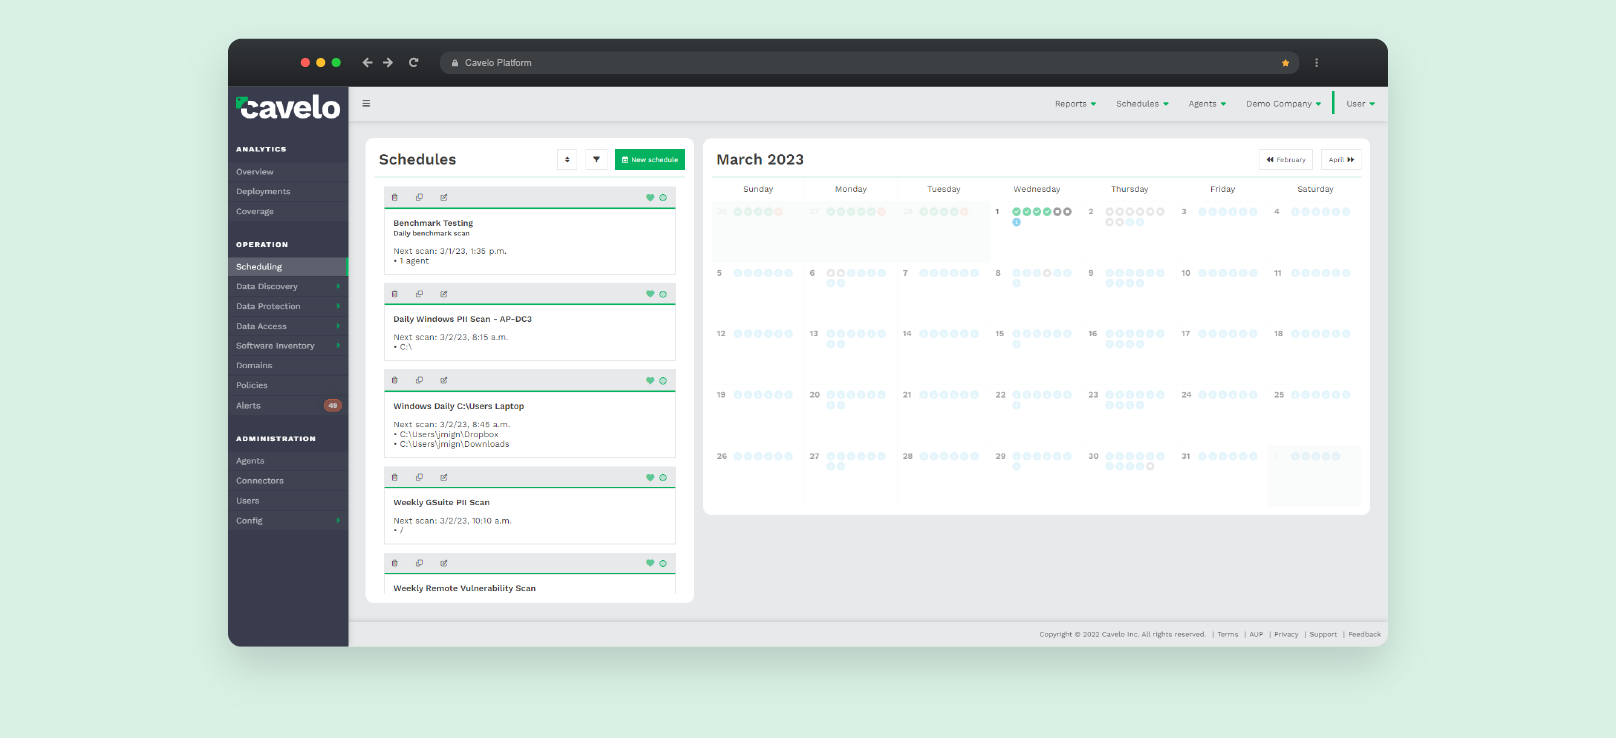Image resolution: width=1616 pixels, height=738 pixels.
Task: Open Coverage in the sidebar
Action: (288, 212)
